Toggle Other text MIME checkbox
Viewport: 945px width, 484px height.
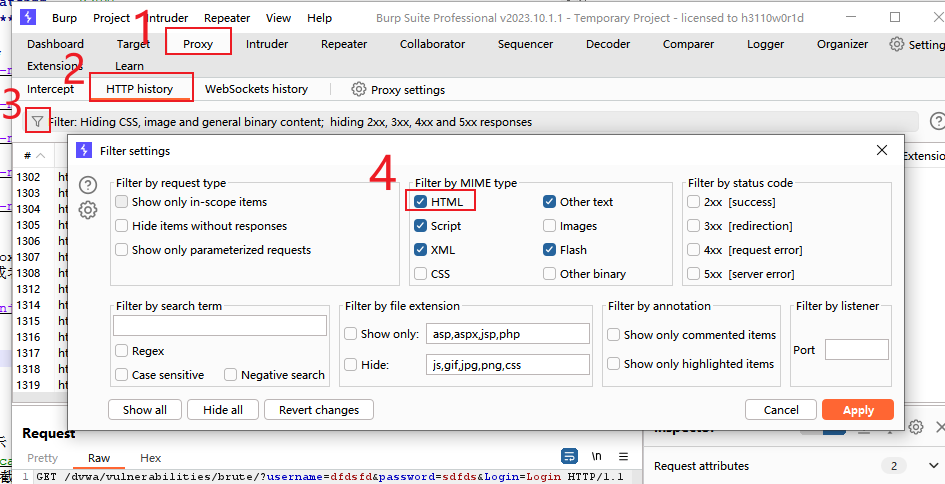coord(549,202)
